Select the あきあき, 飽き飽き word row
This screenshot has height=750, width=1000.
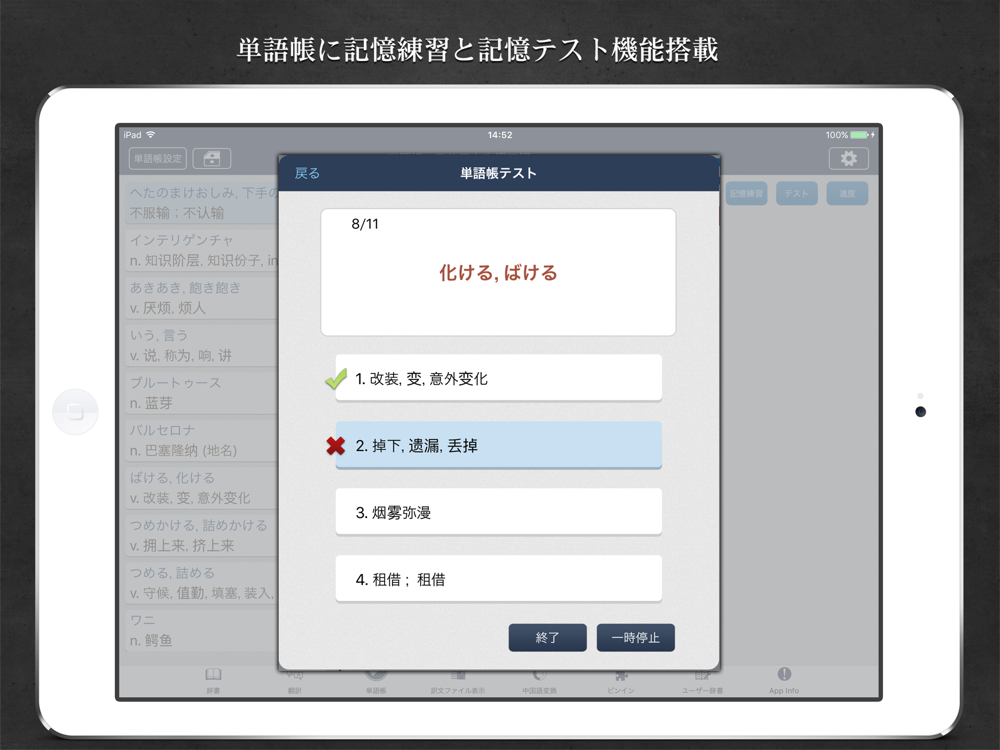202,297
